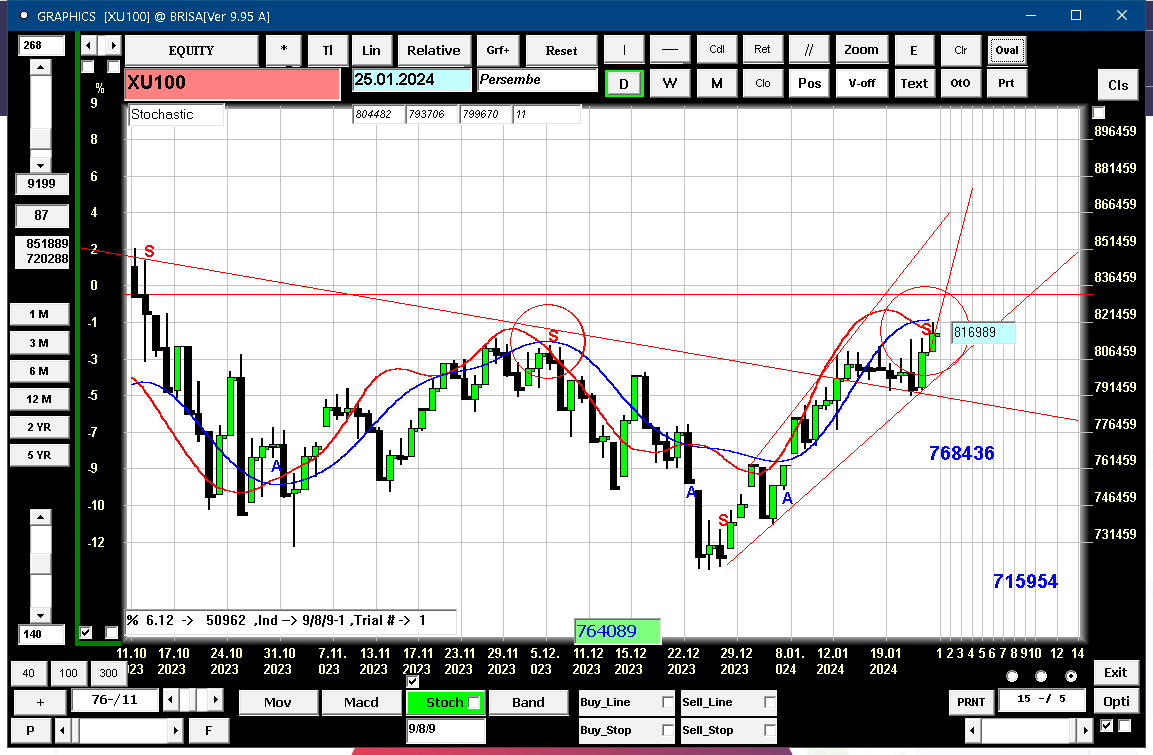This screenshot has height=755, width=1153.
Task: Select the parallel lines tool
Action: click(x=809, y=50)
